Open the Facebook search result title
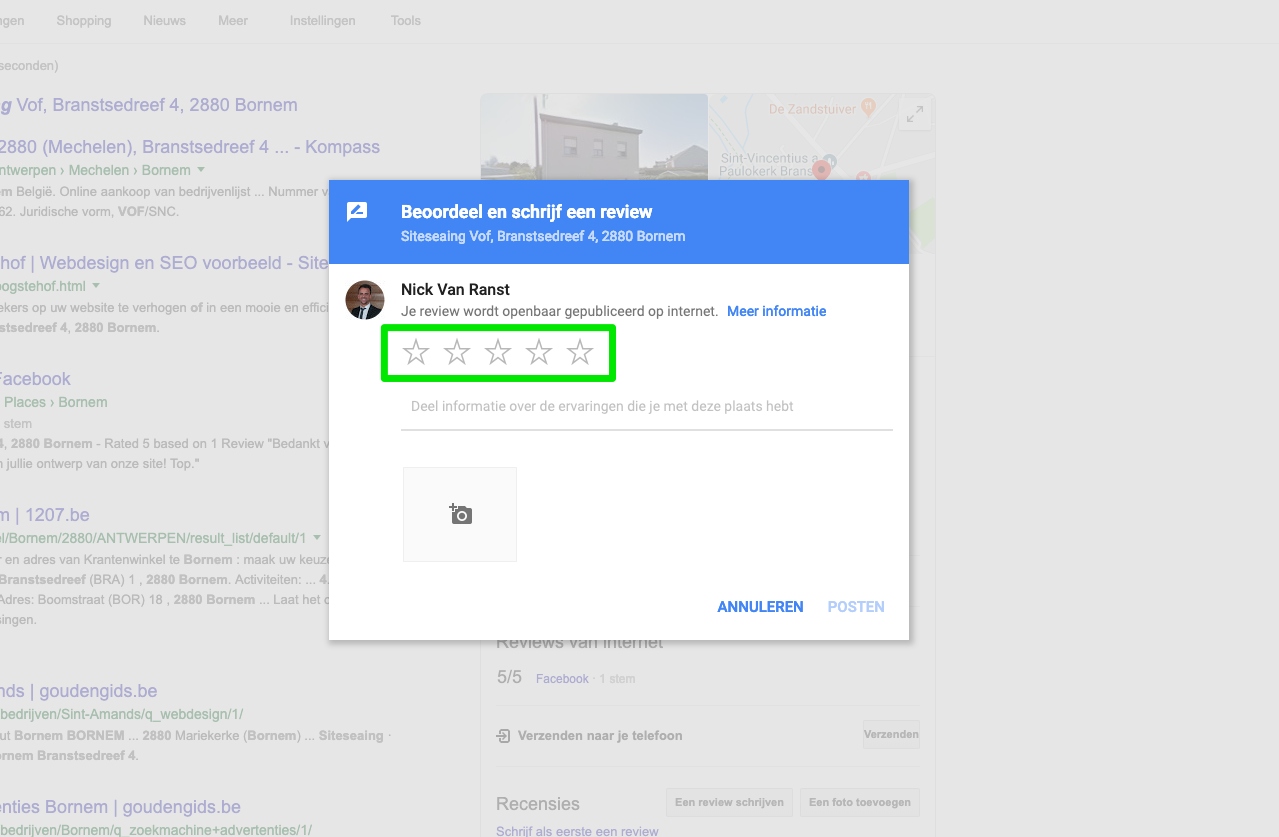Screen dimensions: 1279x837 pos(35,379)
